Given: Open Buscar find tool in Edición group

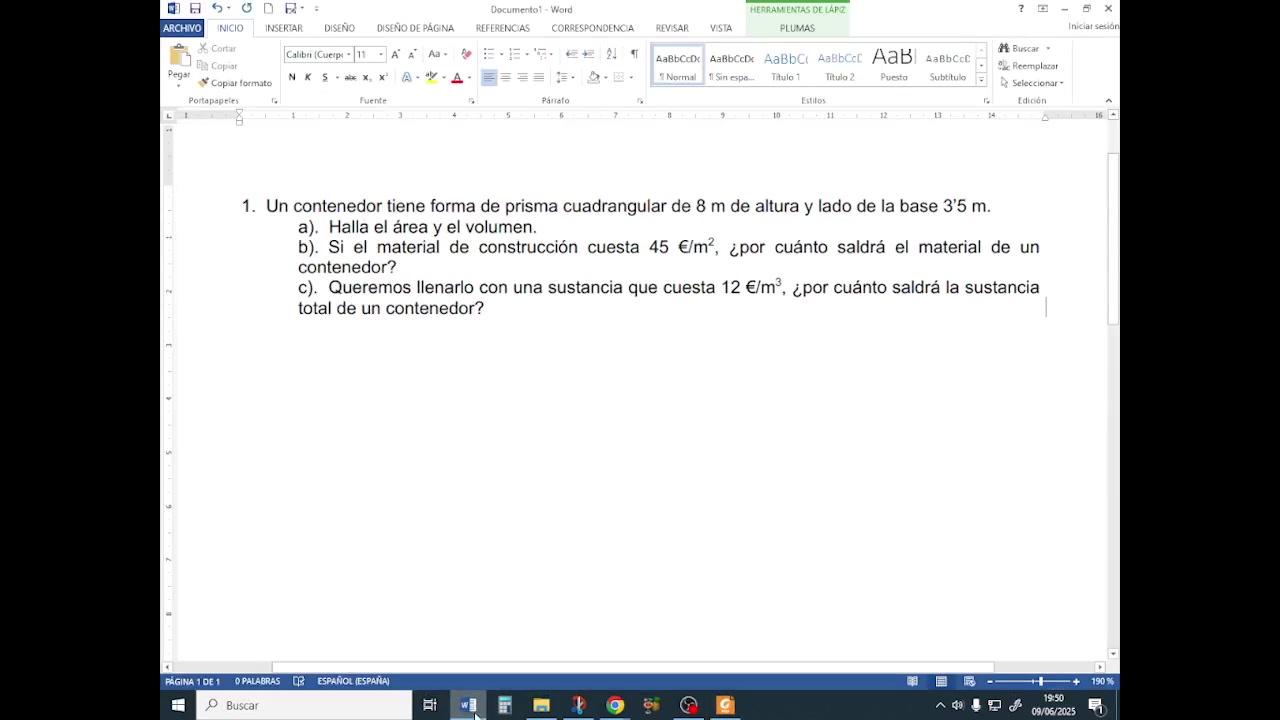Looking at the screenshot, I should pyautogui.click(x=1019, y=48).
